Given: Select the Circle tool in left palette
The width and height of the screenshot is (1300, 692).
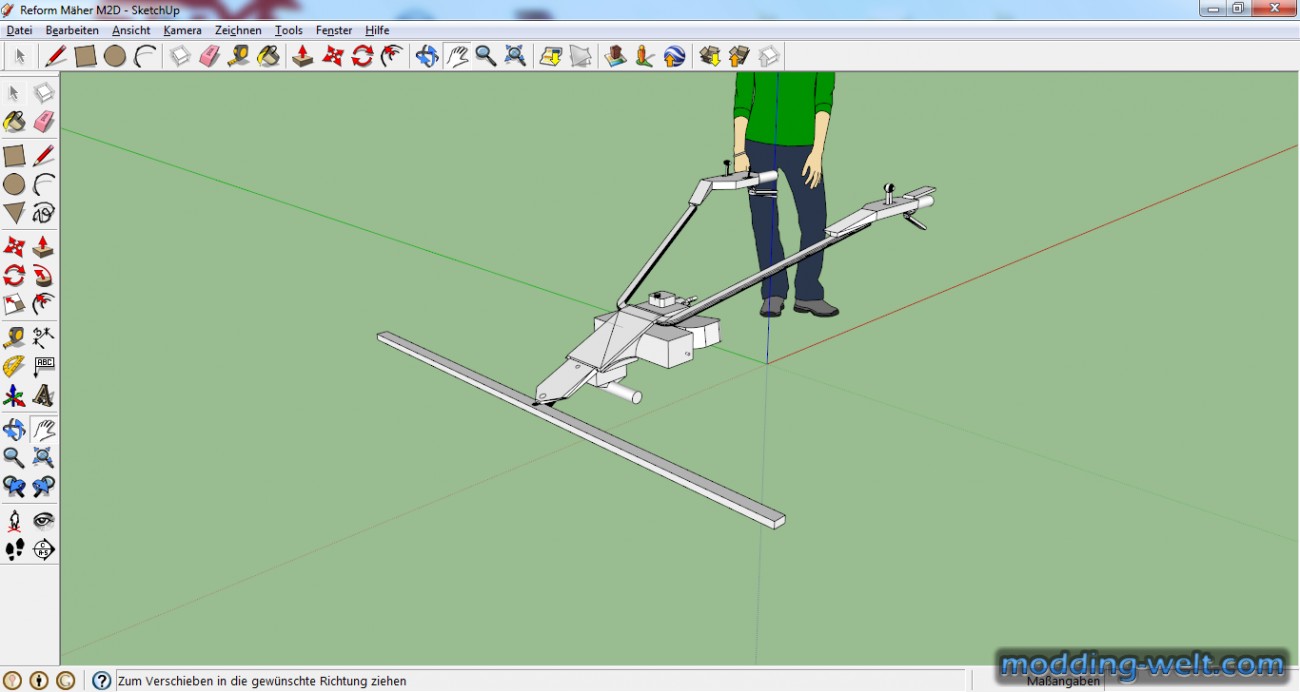Looking at the screenshot, I should 14,184.
